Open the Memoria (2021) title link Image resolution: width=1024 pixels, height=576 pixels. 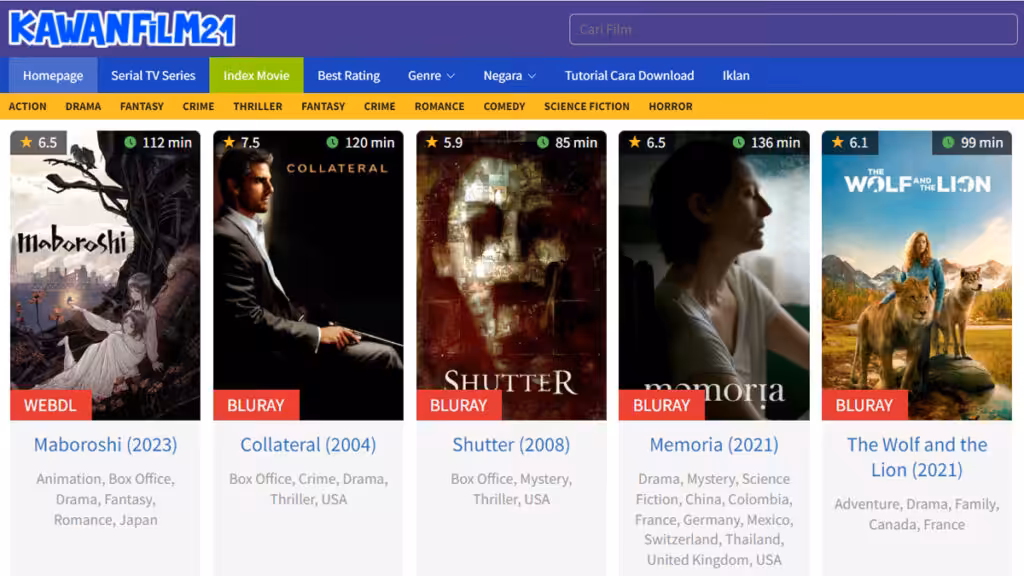[714, 445]
